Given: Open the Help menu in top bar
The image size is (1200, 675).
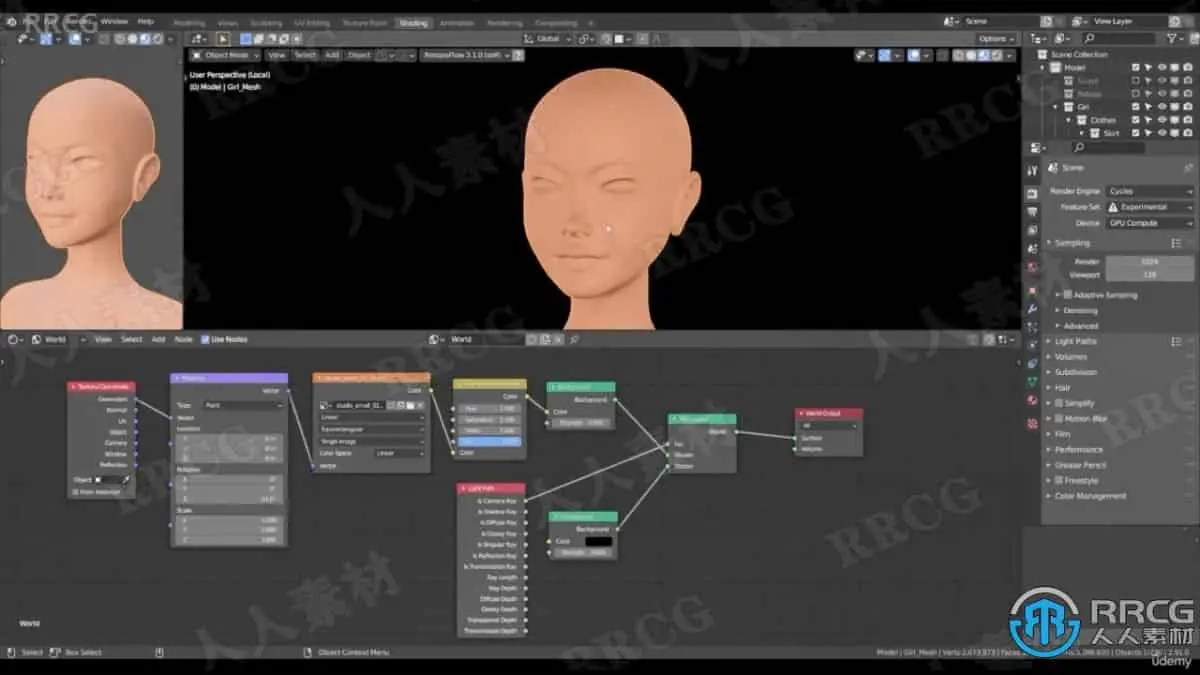Looking at the screenshot, I should tap(145, 21).
